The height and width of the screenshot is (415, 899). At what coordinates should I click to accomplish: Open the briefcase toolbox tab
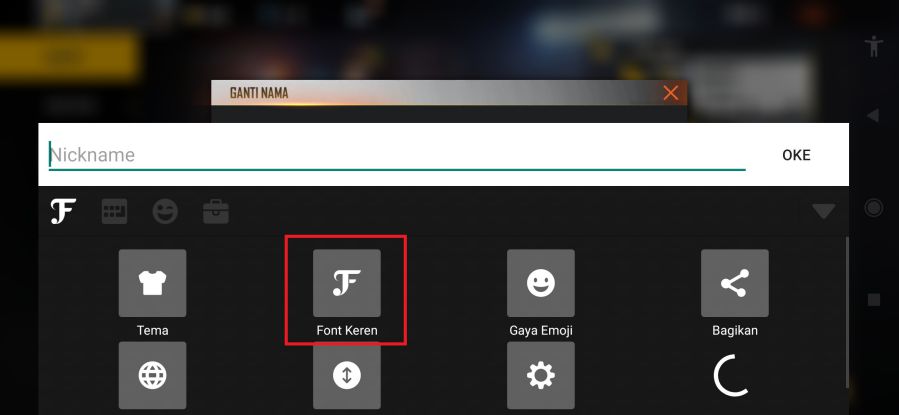(x=216, y=212)
